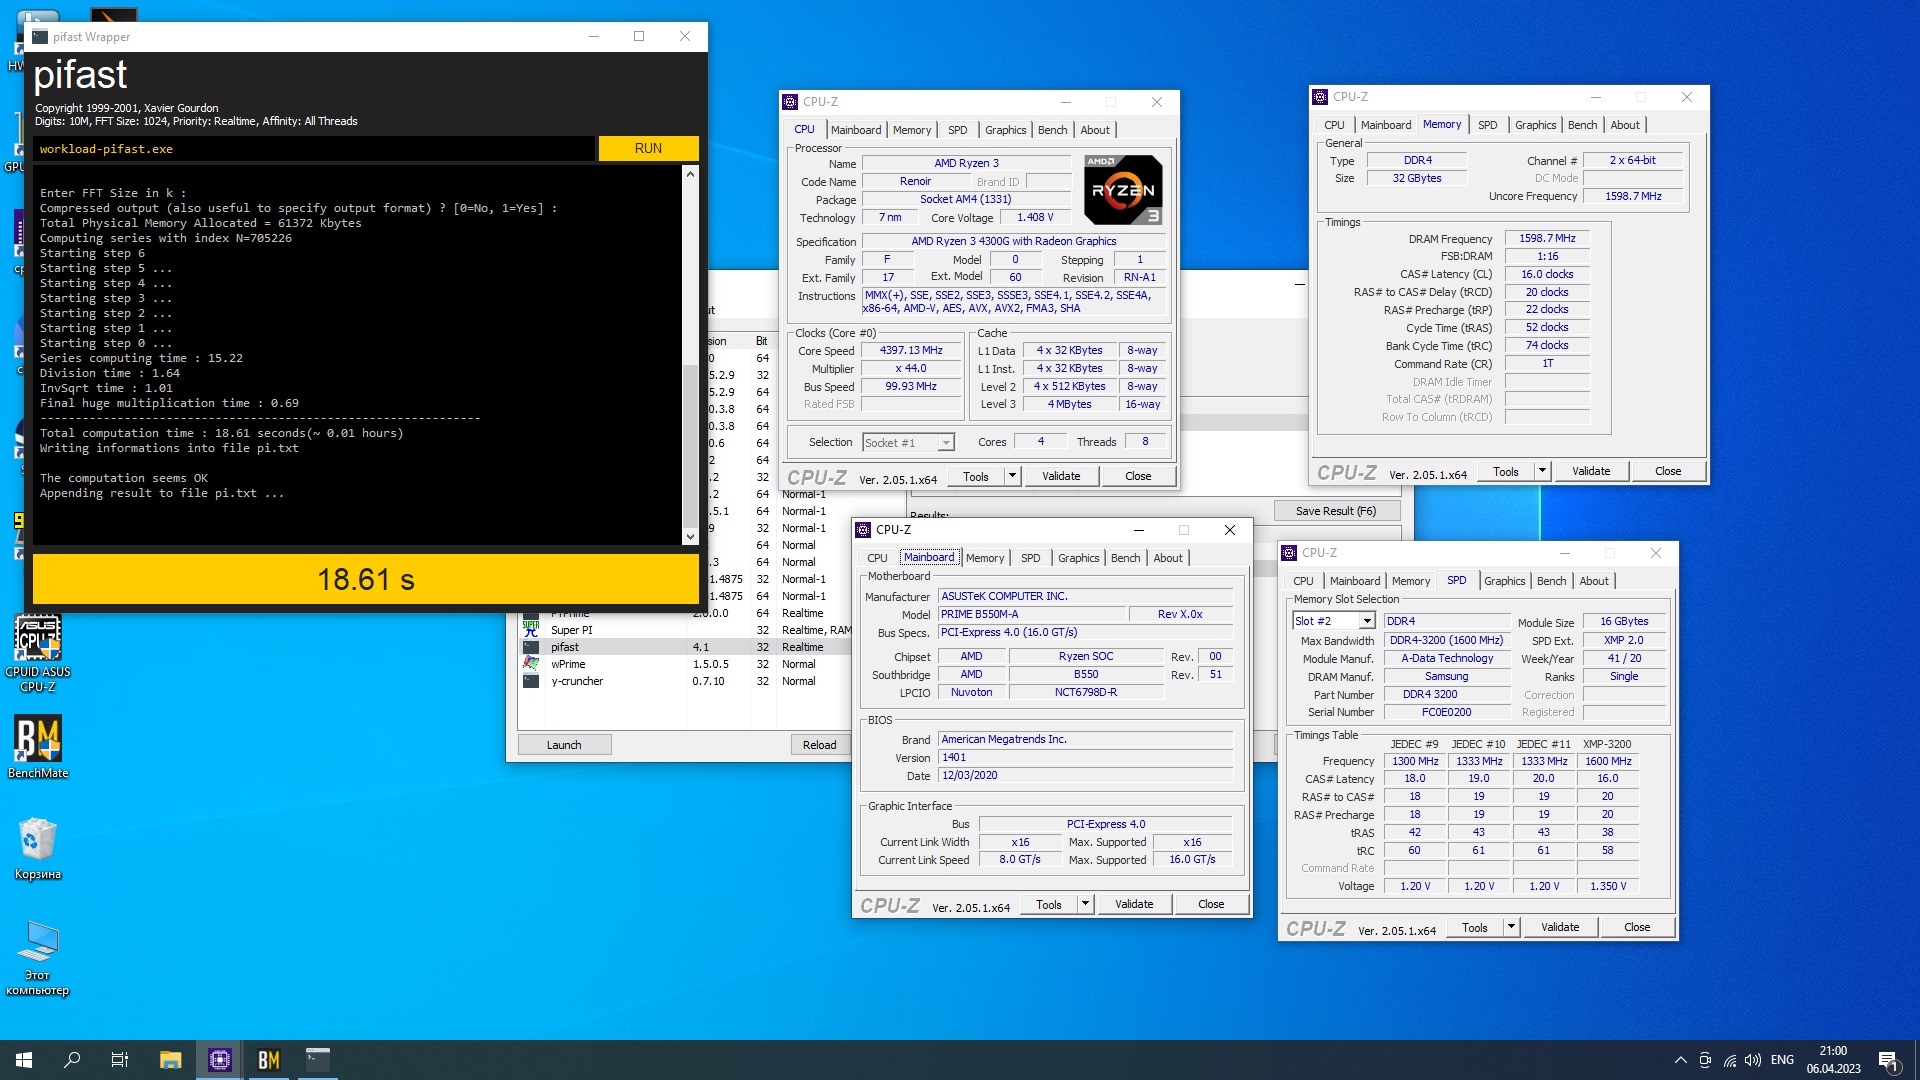Click the Ryzen 3 logo in CPU-Z
This screenshot has width=1920, height=1080.
click(x=1123, y=189)
